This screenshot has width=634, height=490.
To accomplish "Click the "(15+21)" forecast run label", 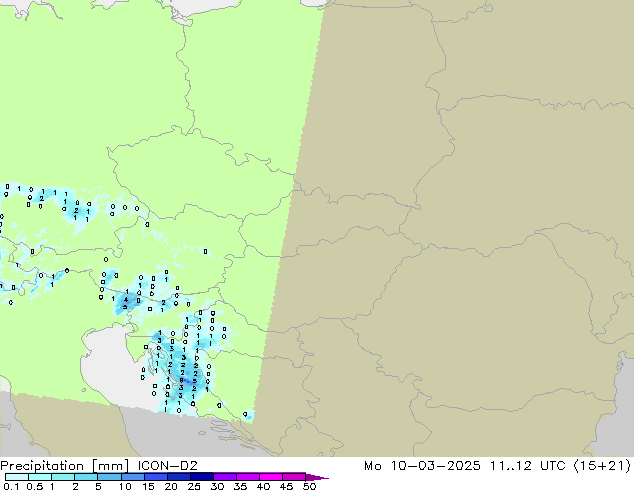I will point(602,466).
